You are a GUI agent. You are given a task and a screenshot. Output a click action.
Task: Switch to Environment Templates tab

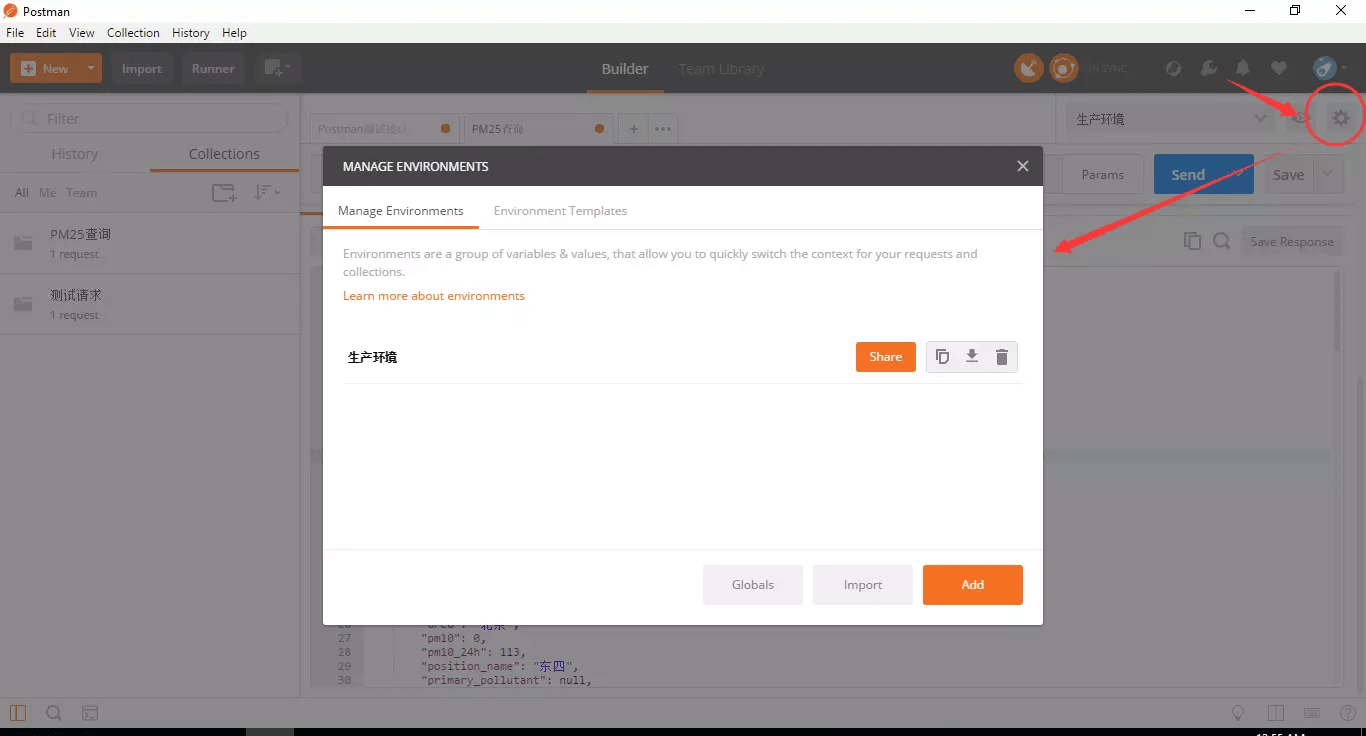560,211
